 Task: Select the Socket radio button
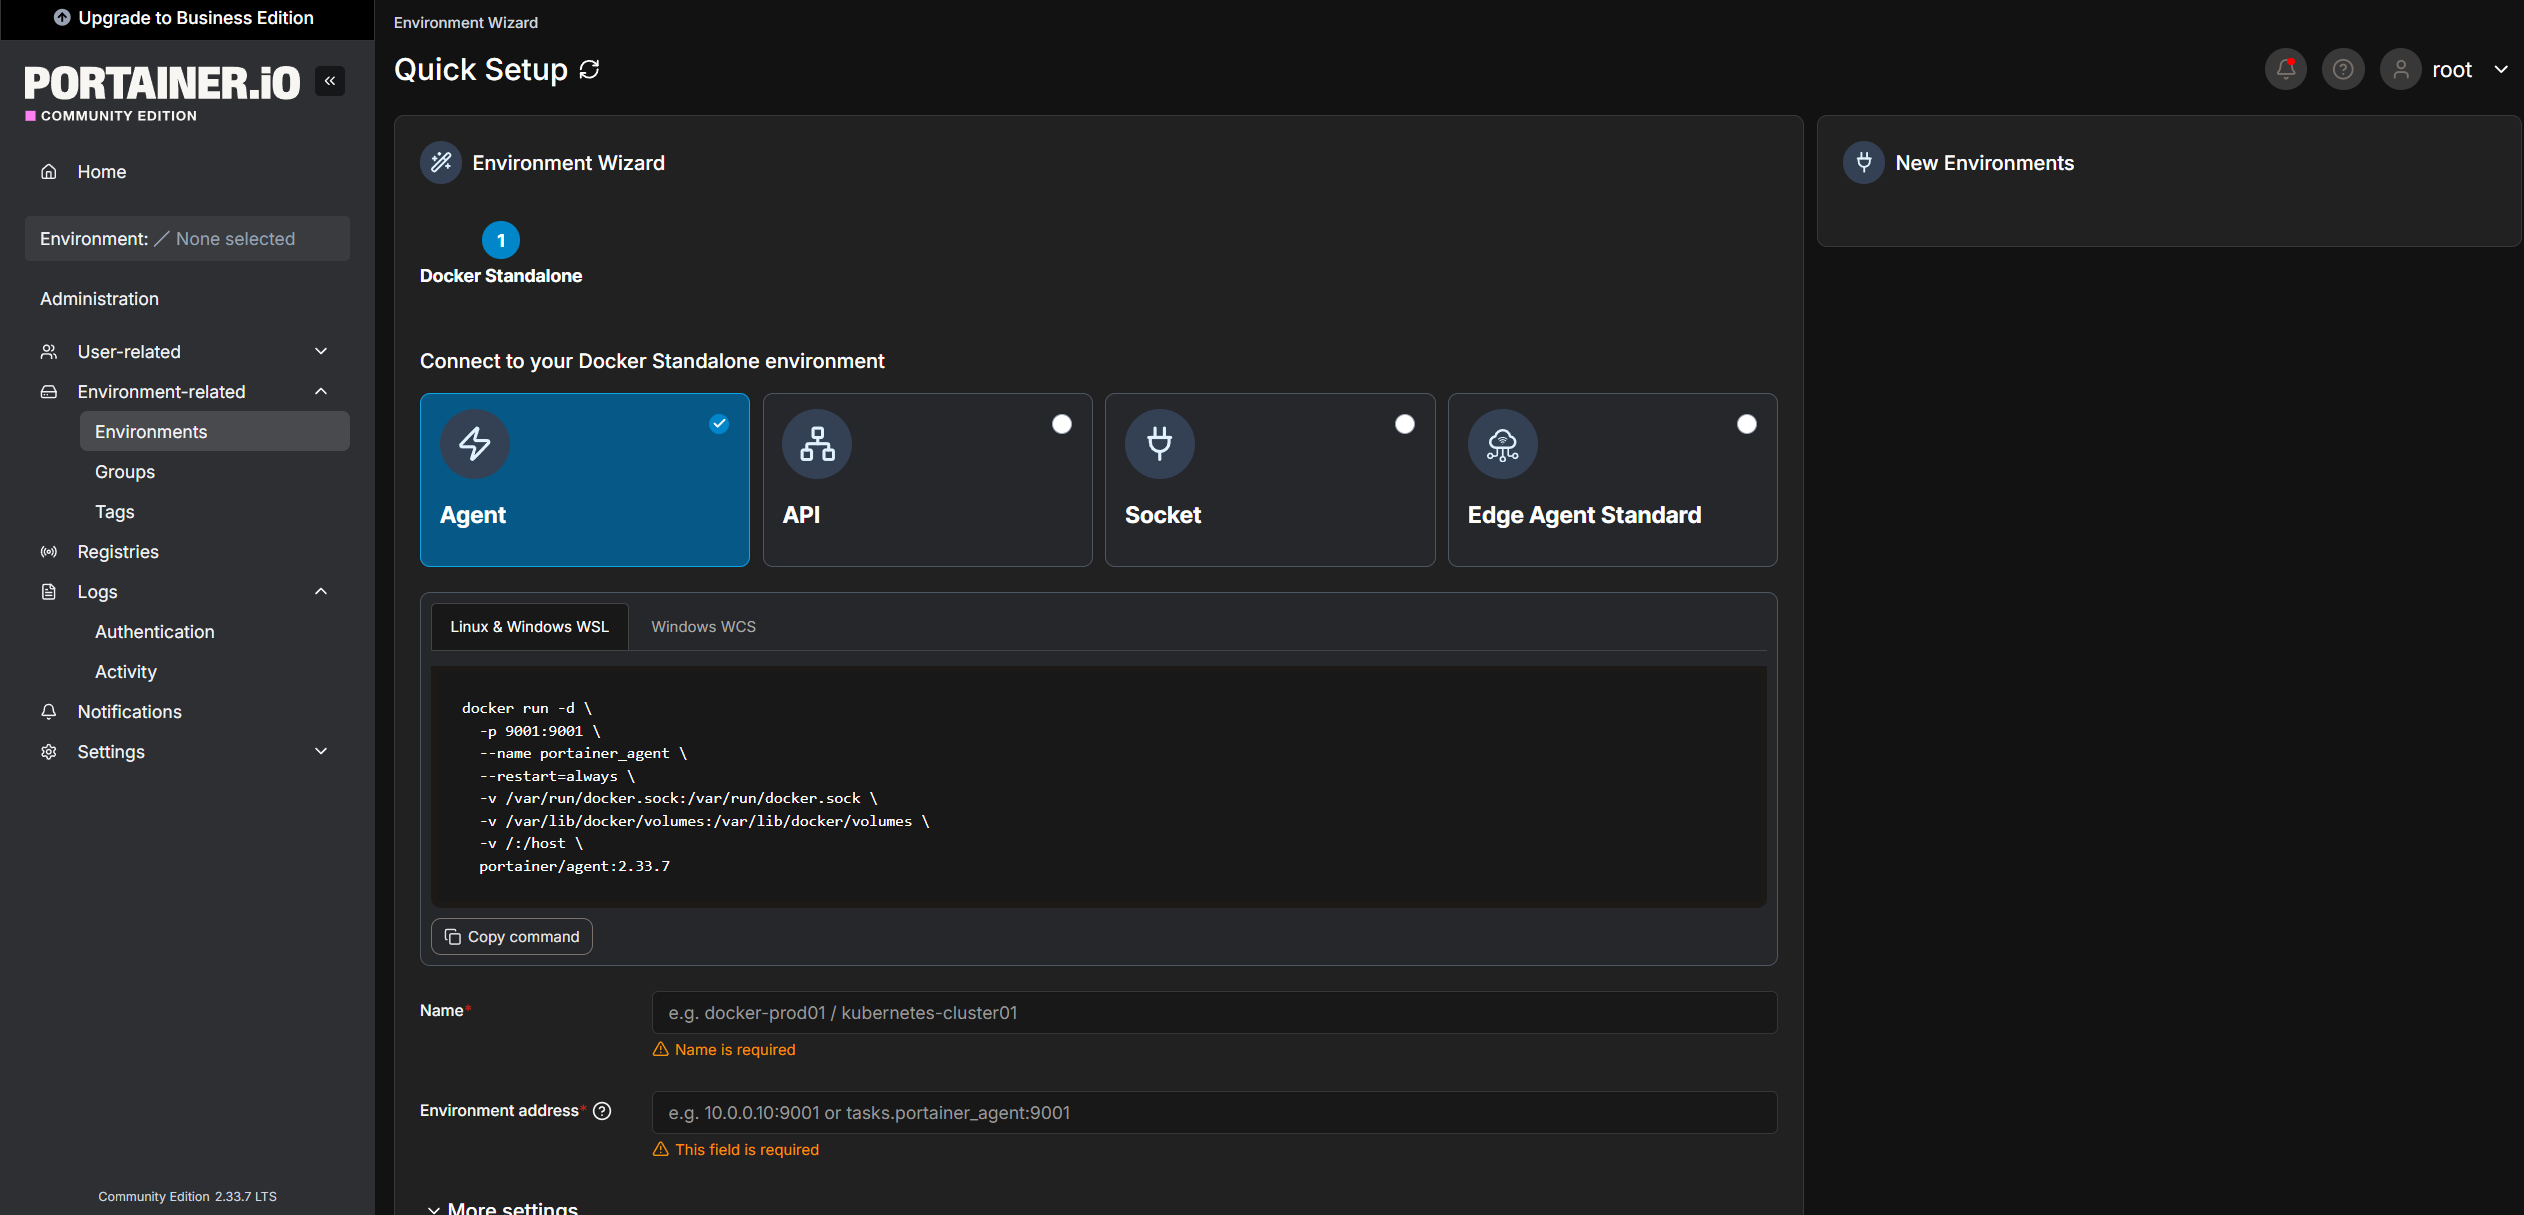click(1405, 424)
